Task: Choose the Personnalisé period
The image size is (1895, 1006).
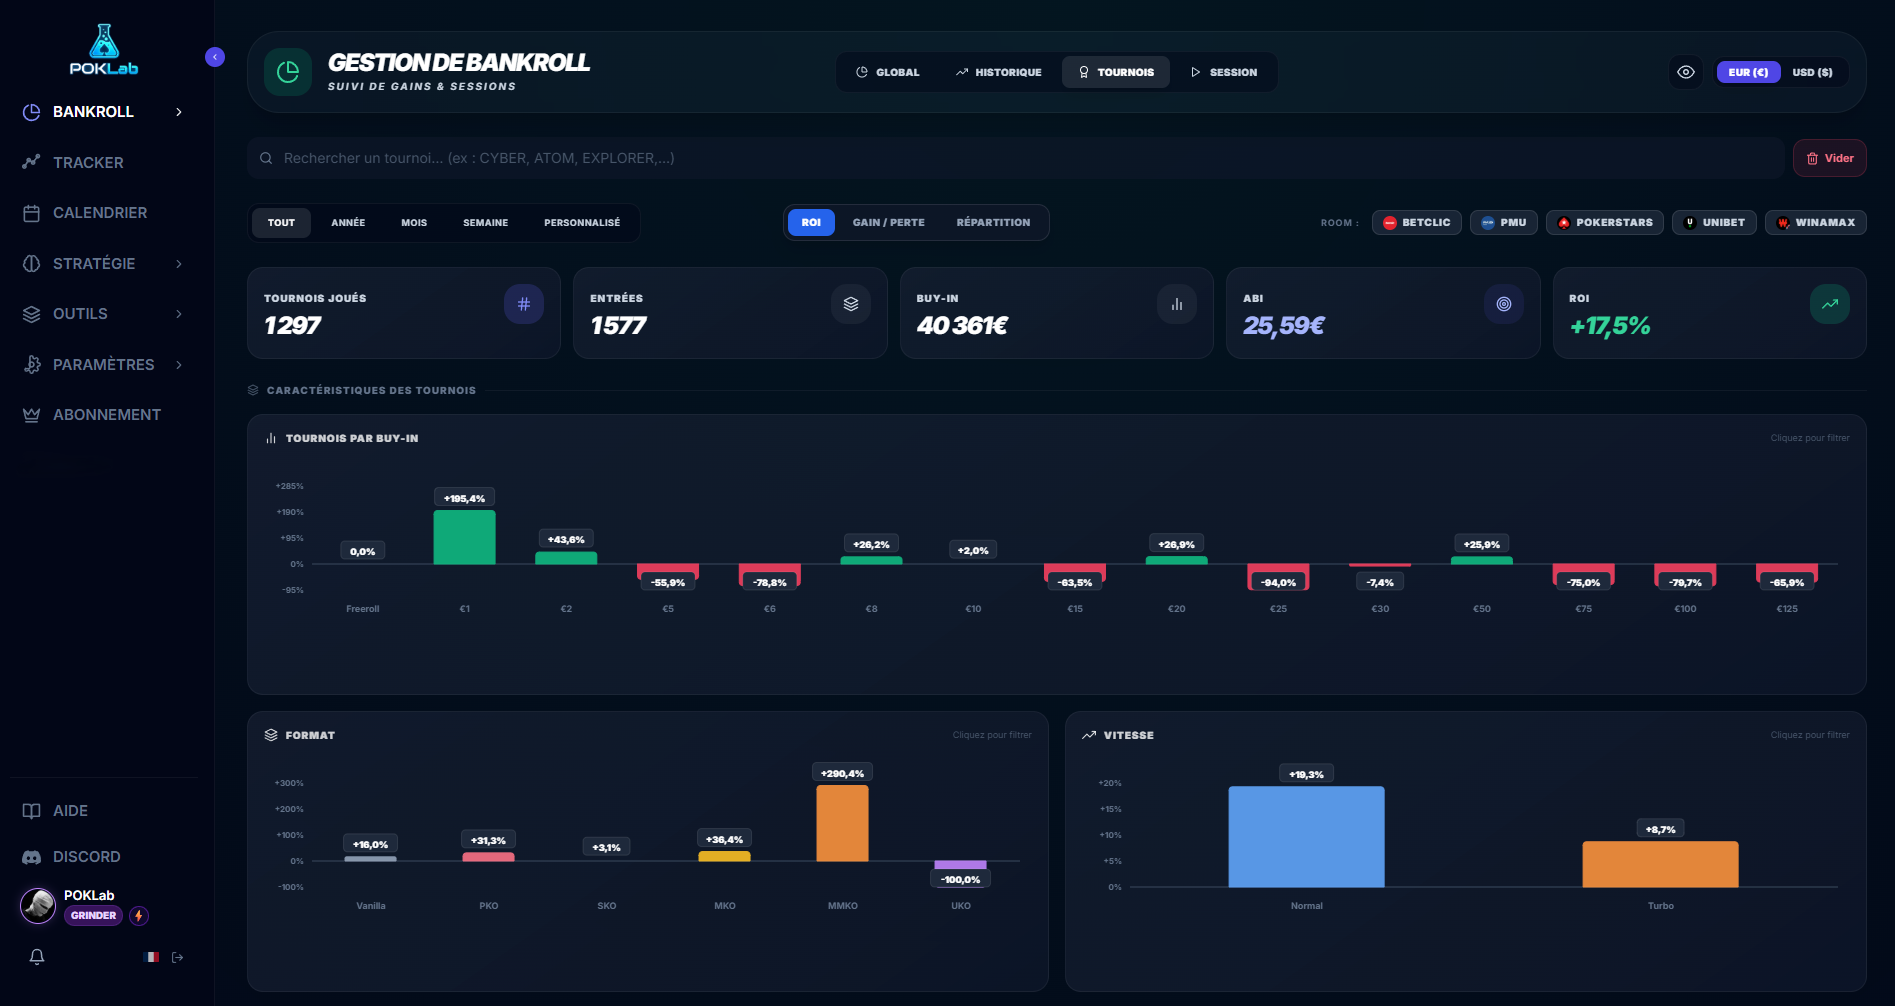Action: (582, 223)
